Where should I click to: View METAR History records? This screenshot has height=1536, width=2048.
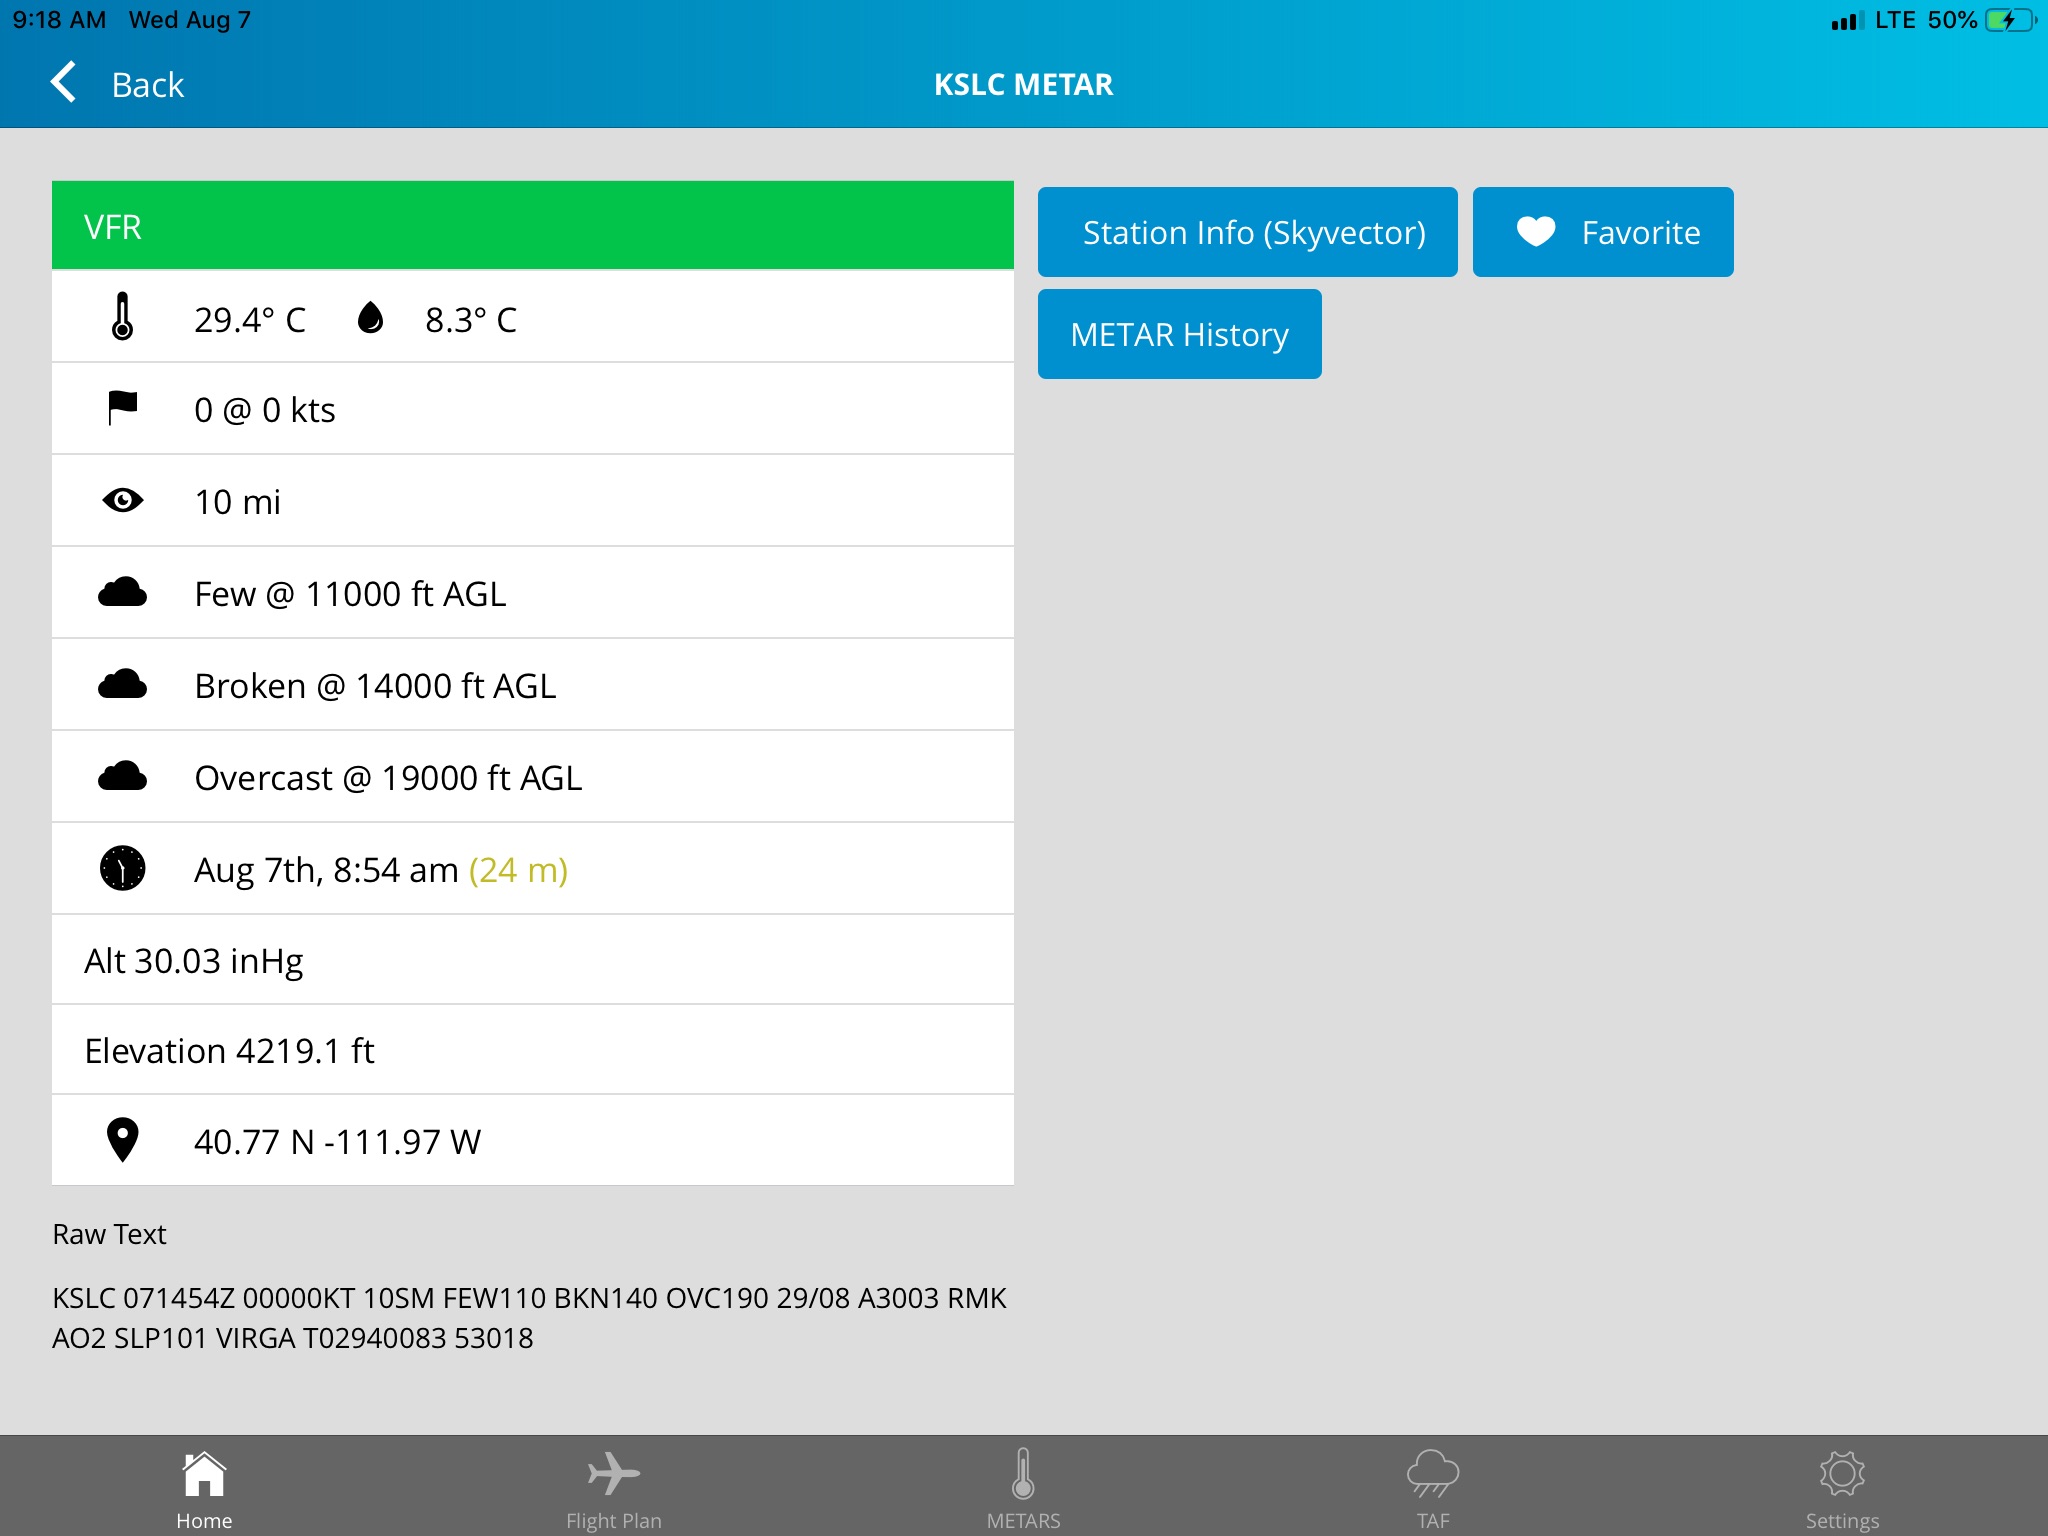1177,334
